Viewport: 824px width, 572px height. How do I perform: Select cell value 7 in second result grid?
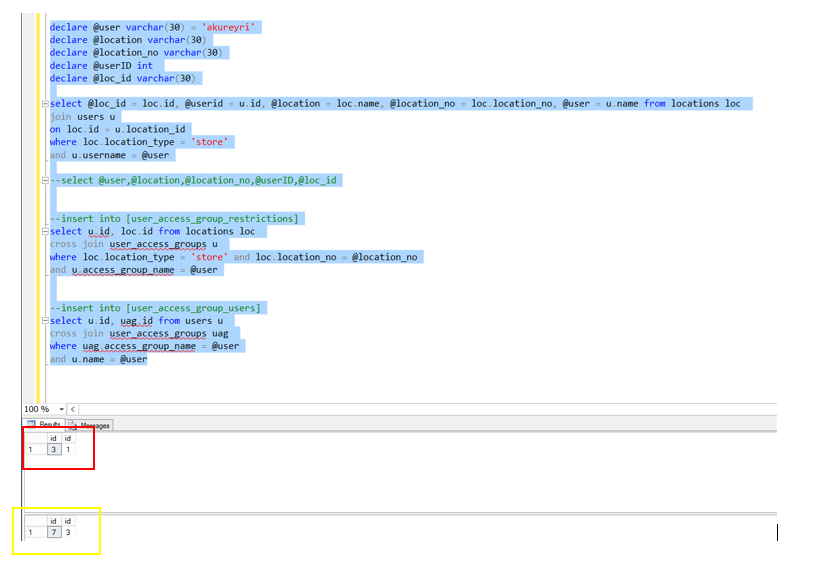coord(54,533)
